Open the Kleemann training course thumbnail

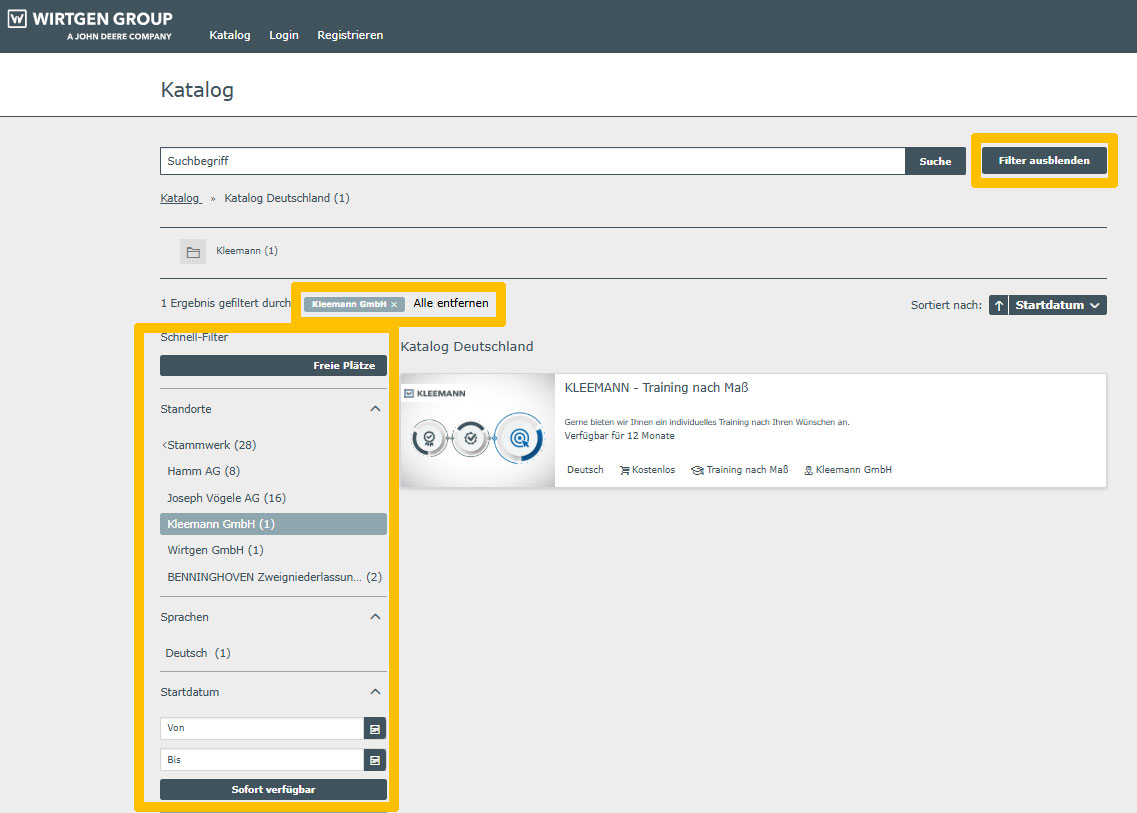477,431
